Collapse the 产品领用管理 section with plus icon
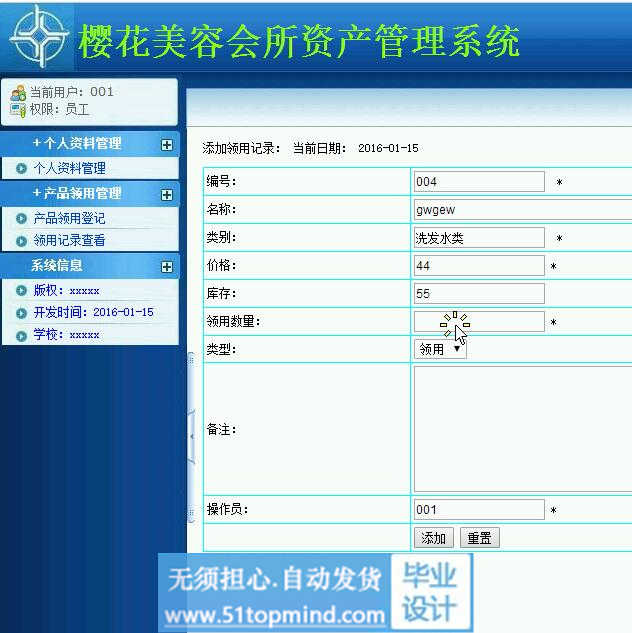The width and height of the screenshot is (632, 633). [x=167, y=195]
